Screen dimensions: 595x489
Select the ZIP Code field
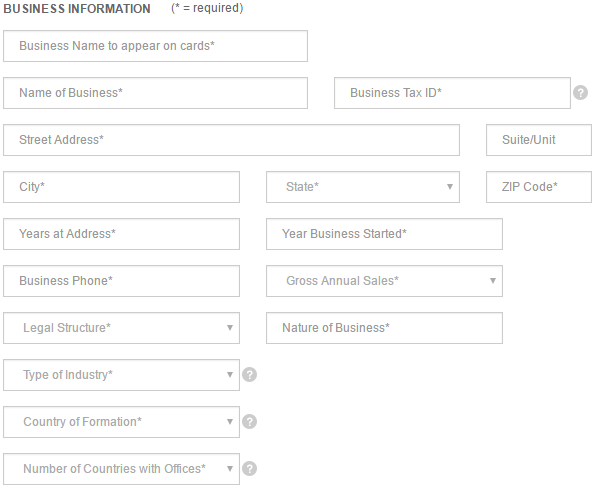539,187
